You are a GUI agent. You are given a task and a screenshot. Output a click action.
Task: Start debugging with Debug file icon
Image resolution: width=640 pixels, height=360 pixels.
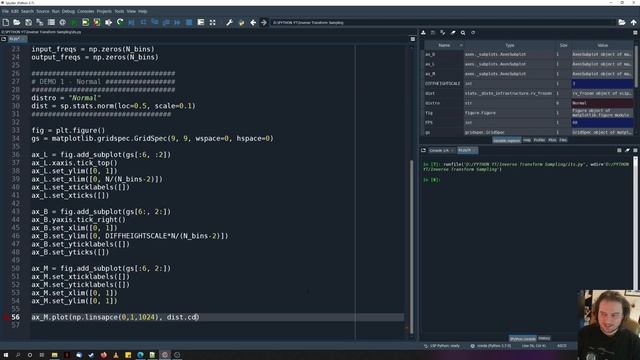(x=131, y=22)
